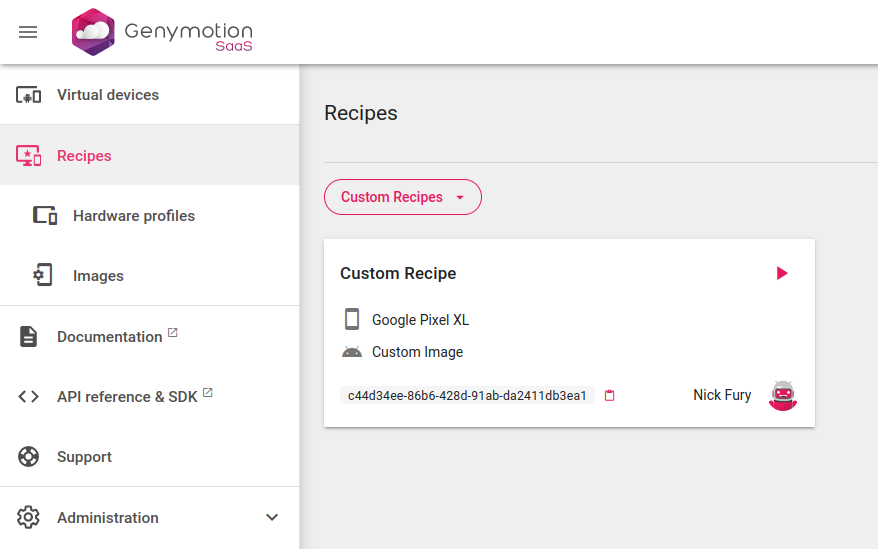Click the Hardware profiles icon
Image resolution: width=878 pixels, height=549 pixels.
(45, 215)
